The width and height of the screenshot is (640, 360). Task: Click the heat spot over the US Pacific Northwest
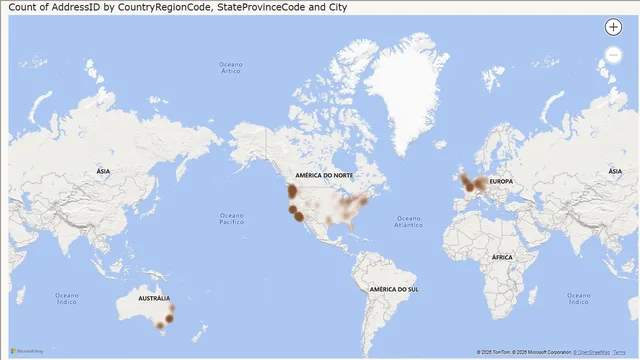[x=292, y=191]
